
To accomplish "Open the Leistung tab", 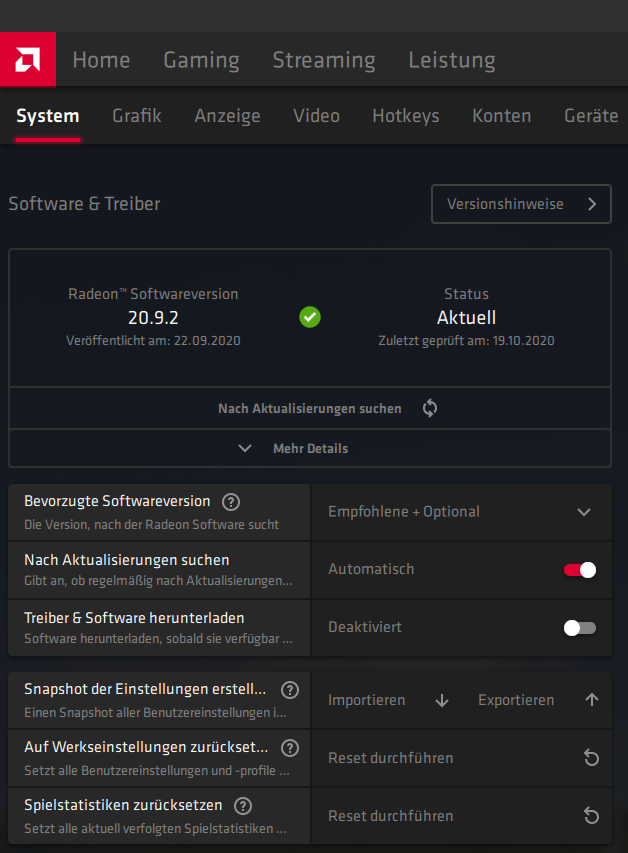I will tap(452, 60).
